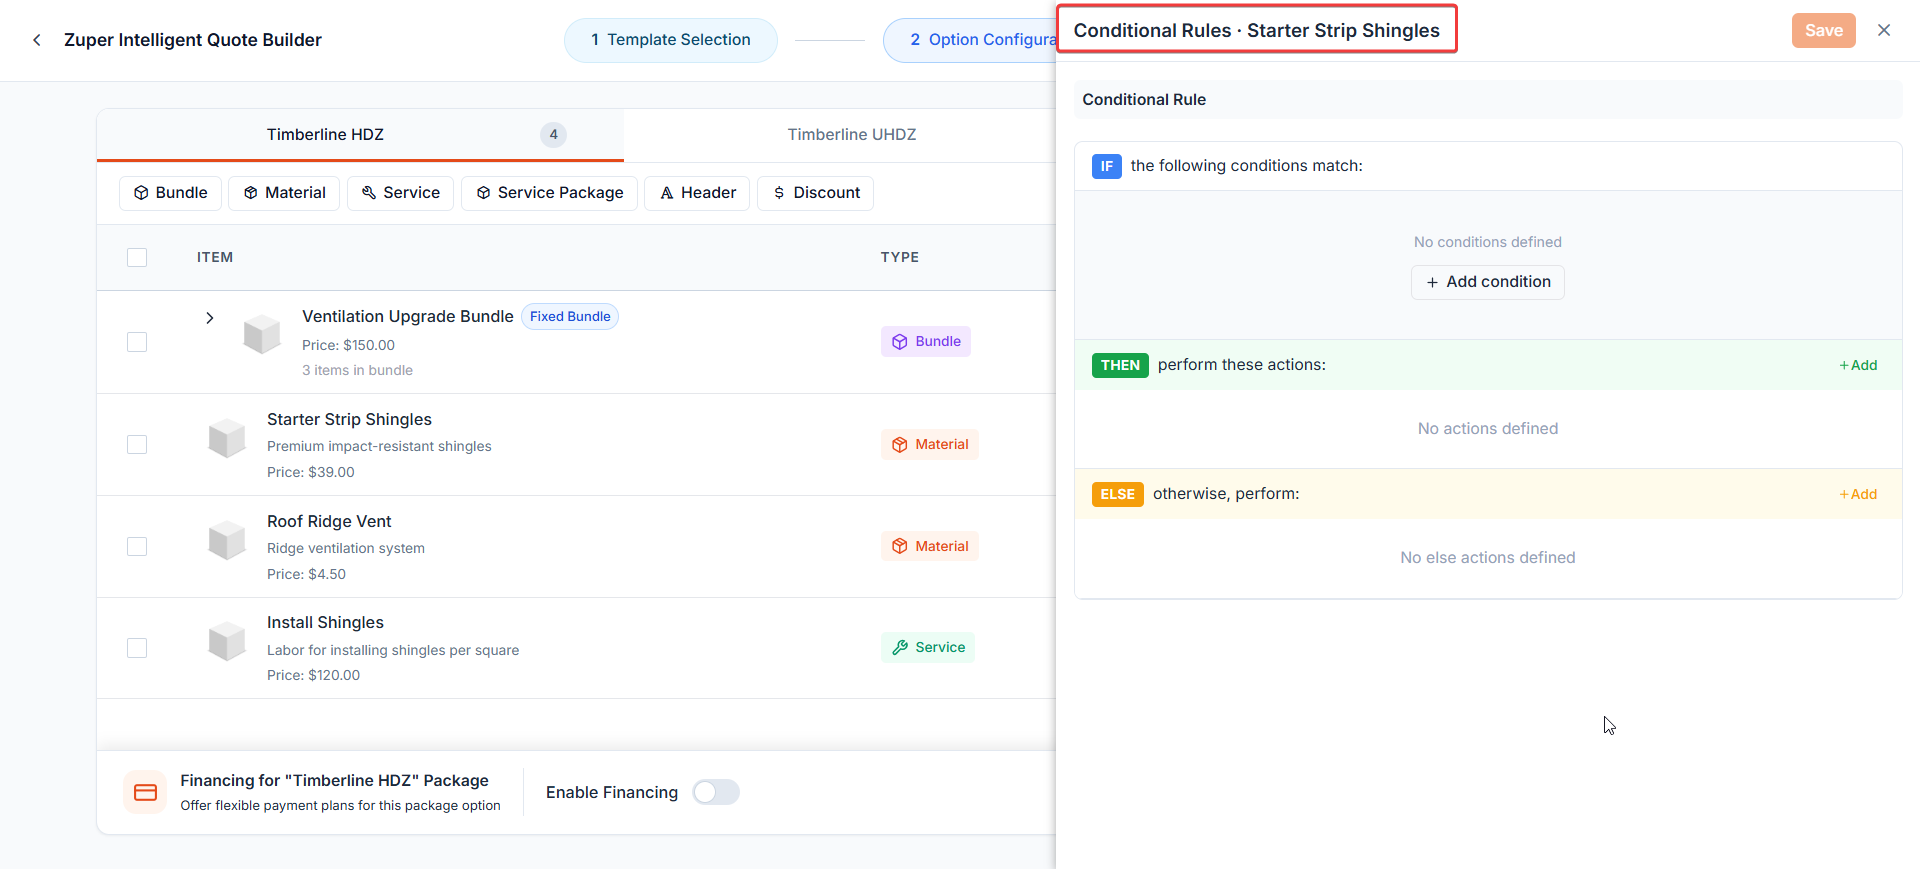The image size is (1920, 869).
Task: Add a Header row
Action: coord(697,193)
